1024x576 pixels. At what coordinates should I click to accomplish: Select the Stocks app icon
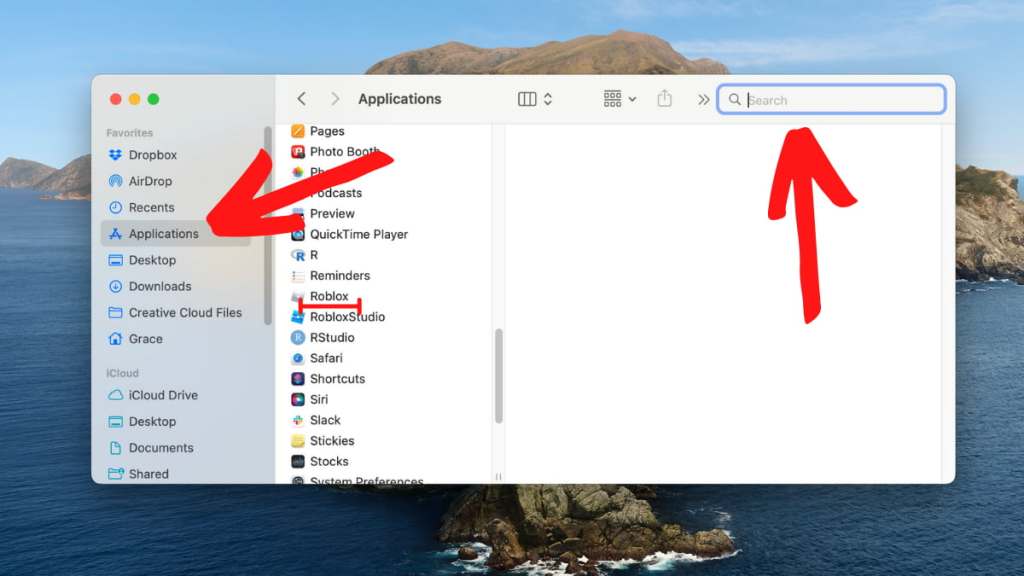click(x=298, y=461)
